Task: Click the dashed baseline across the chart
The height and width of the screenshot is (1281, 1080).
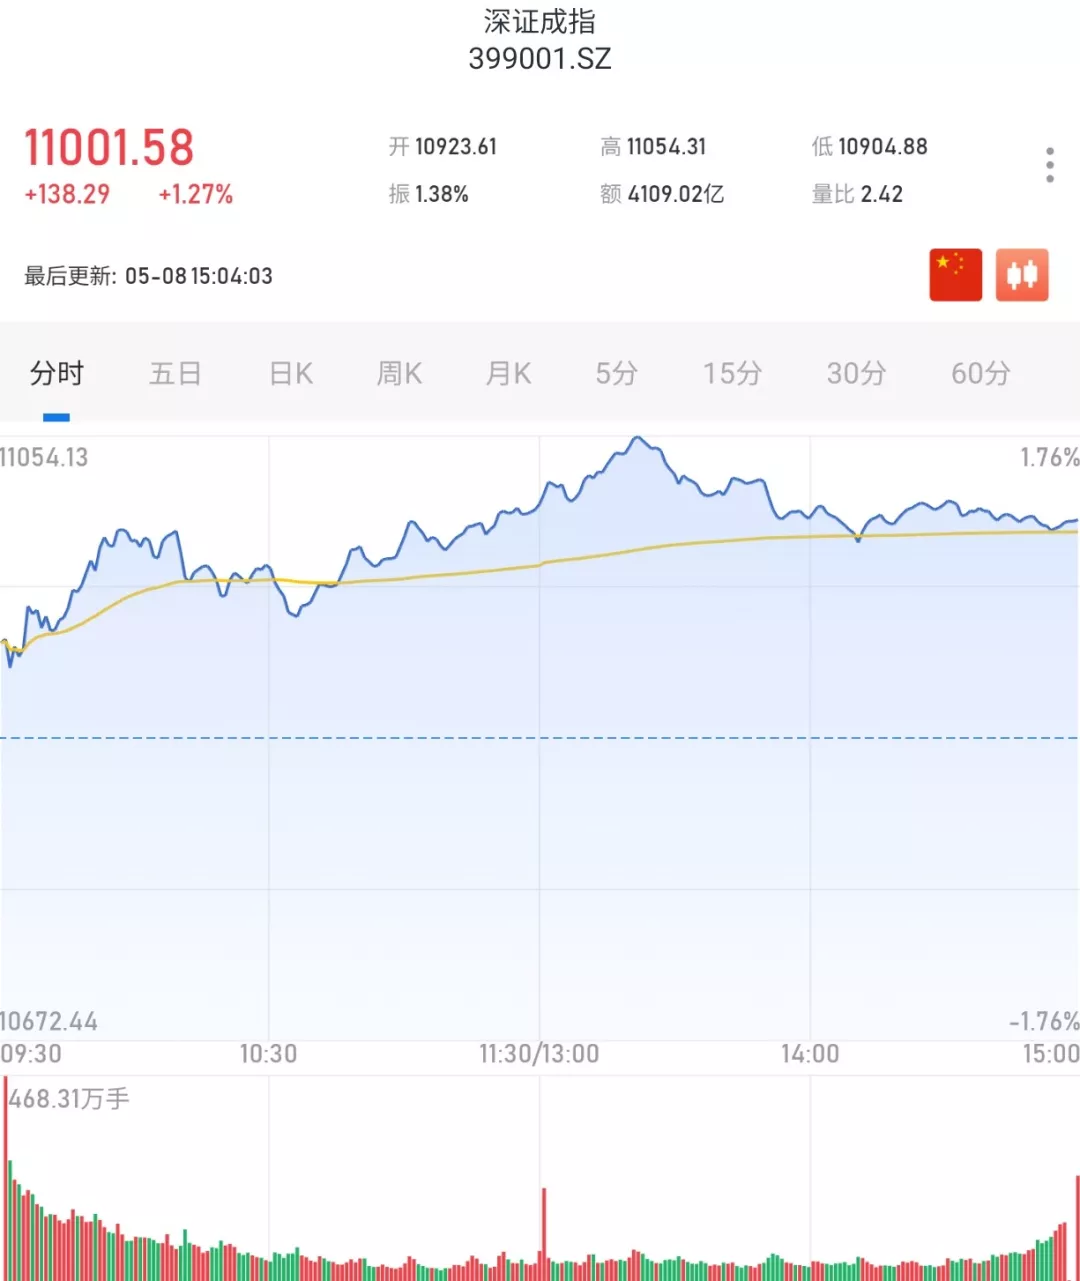Action: tap(540, 737)
